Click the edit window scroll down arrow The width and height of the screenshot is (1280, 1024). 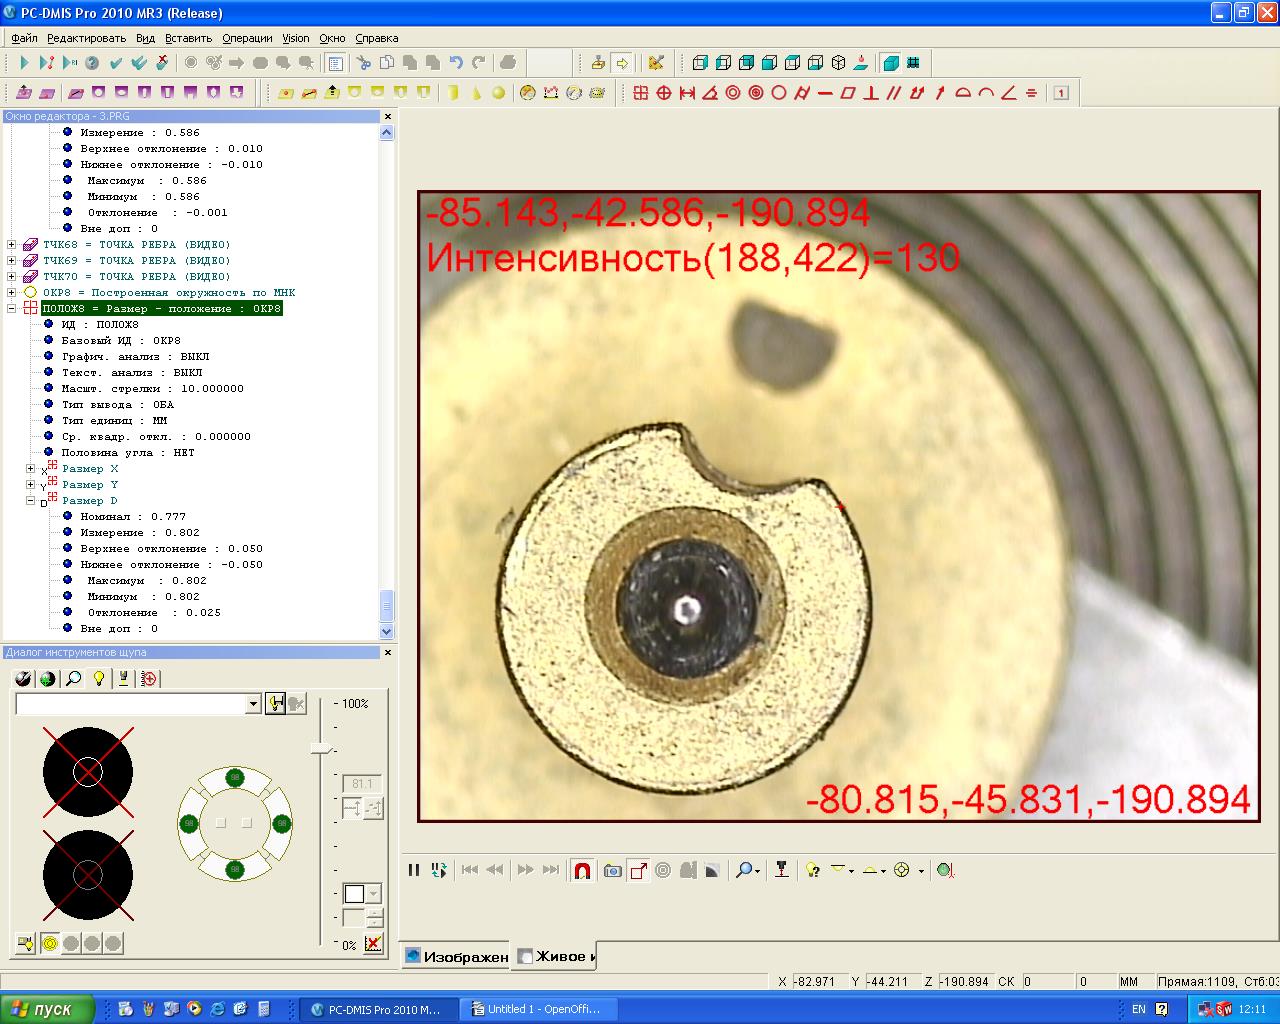[387, 631]
